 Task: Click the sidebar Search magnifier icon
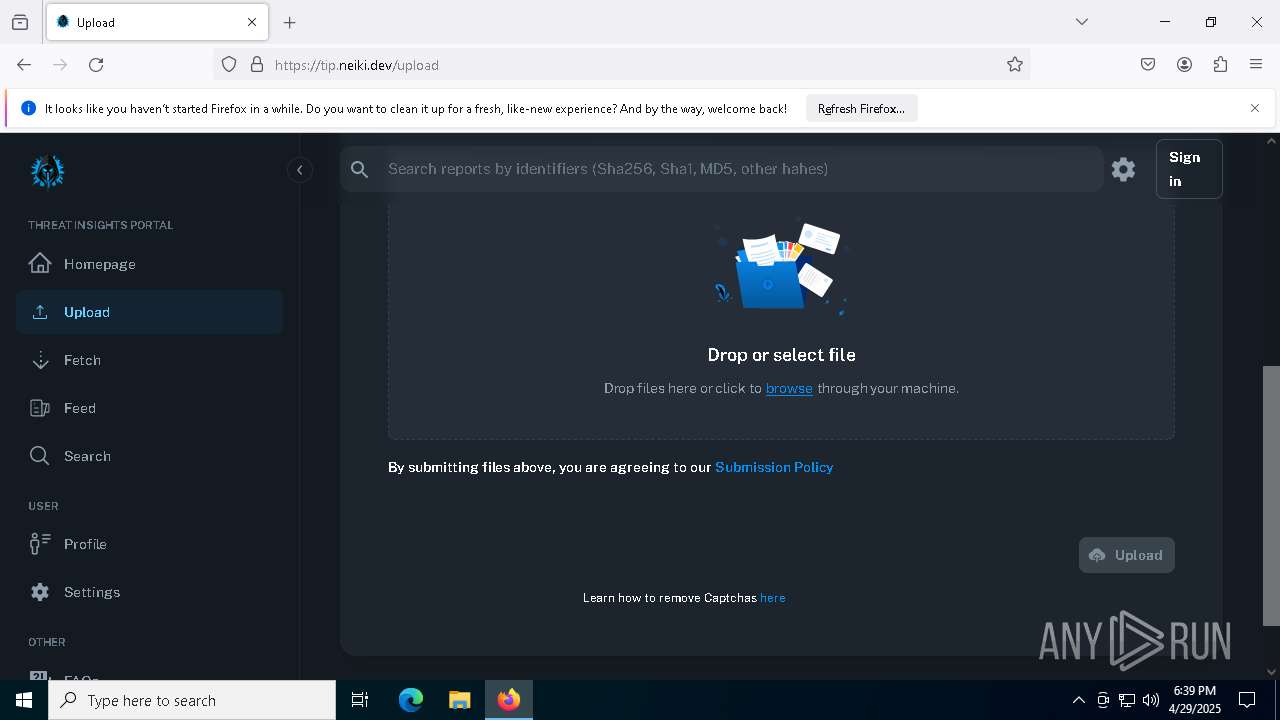click(x=39, y=456)
